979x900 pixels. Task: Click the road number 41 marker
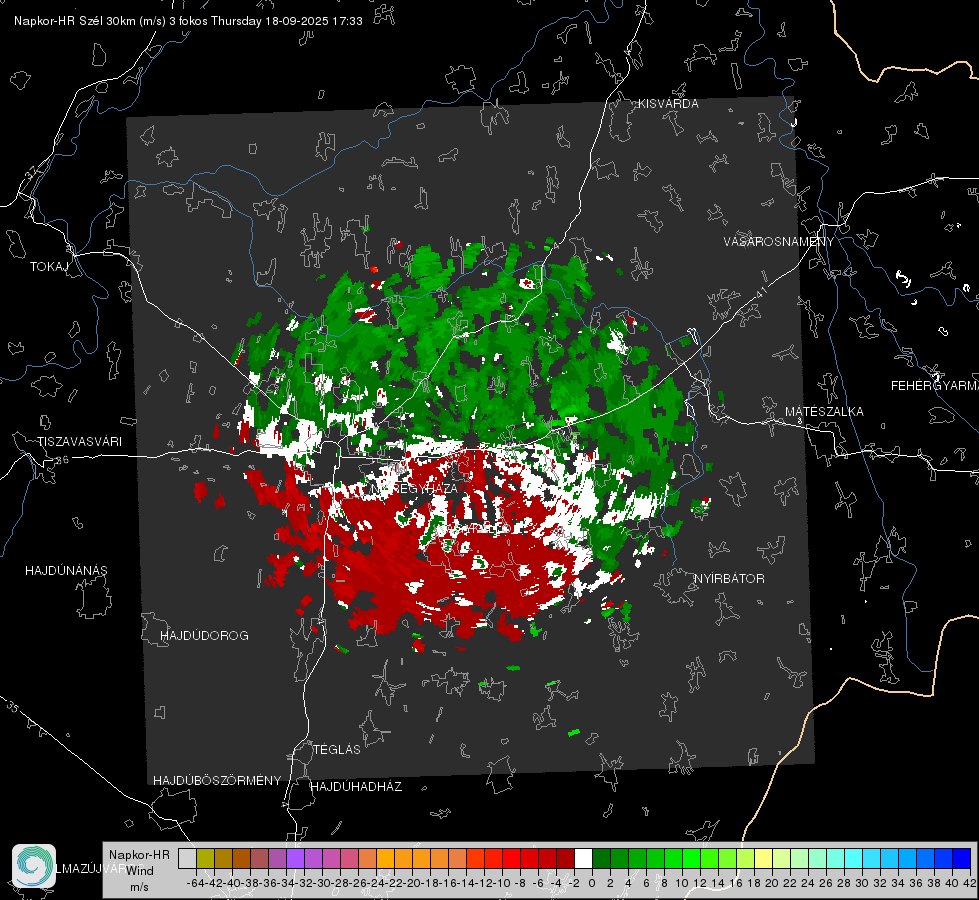(x=761, y=292)
